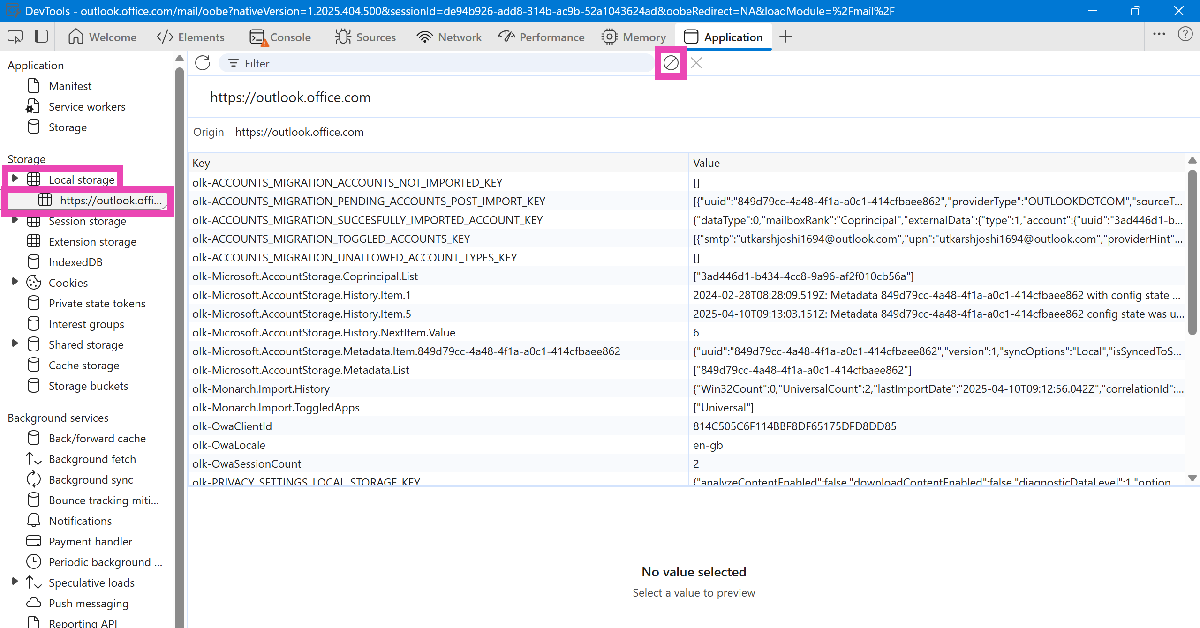This screenshot has width=1200, height=628.
Task: Open DevTools customize menu (three dots)
Action: (1159, 33)
